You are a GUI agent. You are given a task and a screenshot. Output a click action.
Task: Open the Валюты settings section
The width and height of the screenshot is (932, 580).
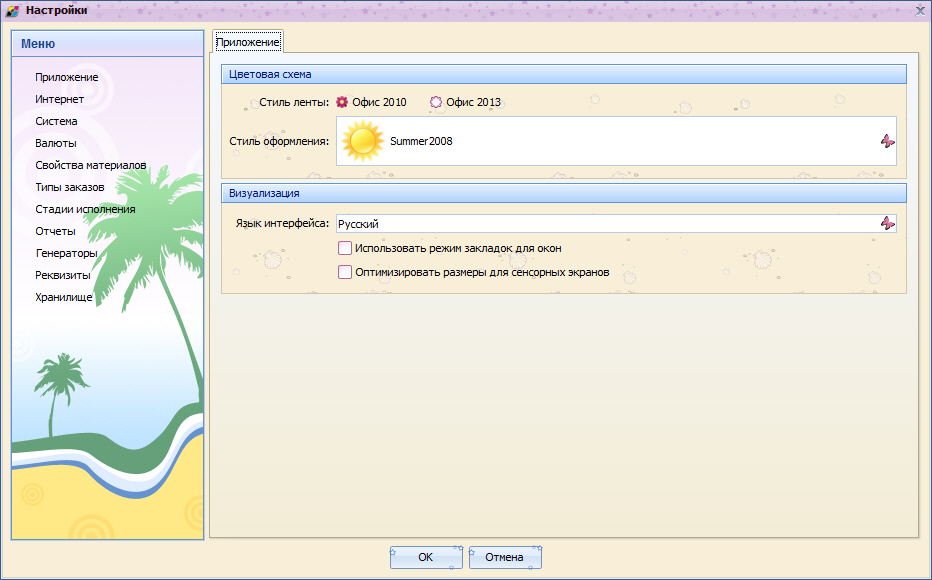[x=56, y=143]
